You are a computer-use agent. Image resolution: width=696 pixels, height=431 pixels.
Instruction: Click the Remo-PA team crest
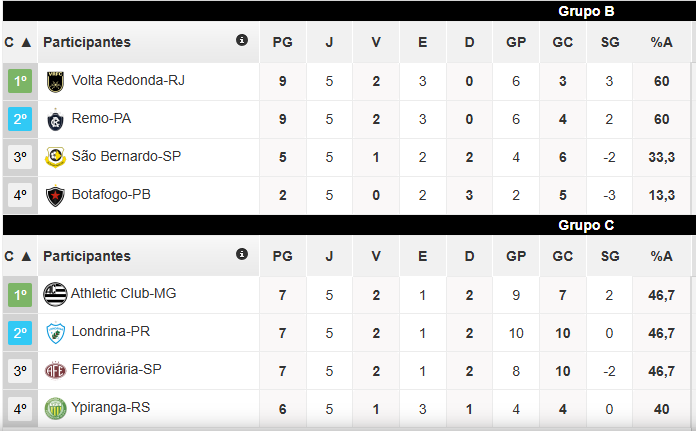coord(55,119)
